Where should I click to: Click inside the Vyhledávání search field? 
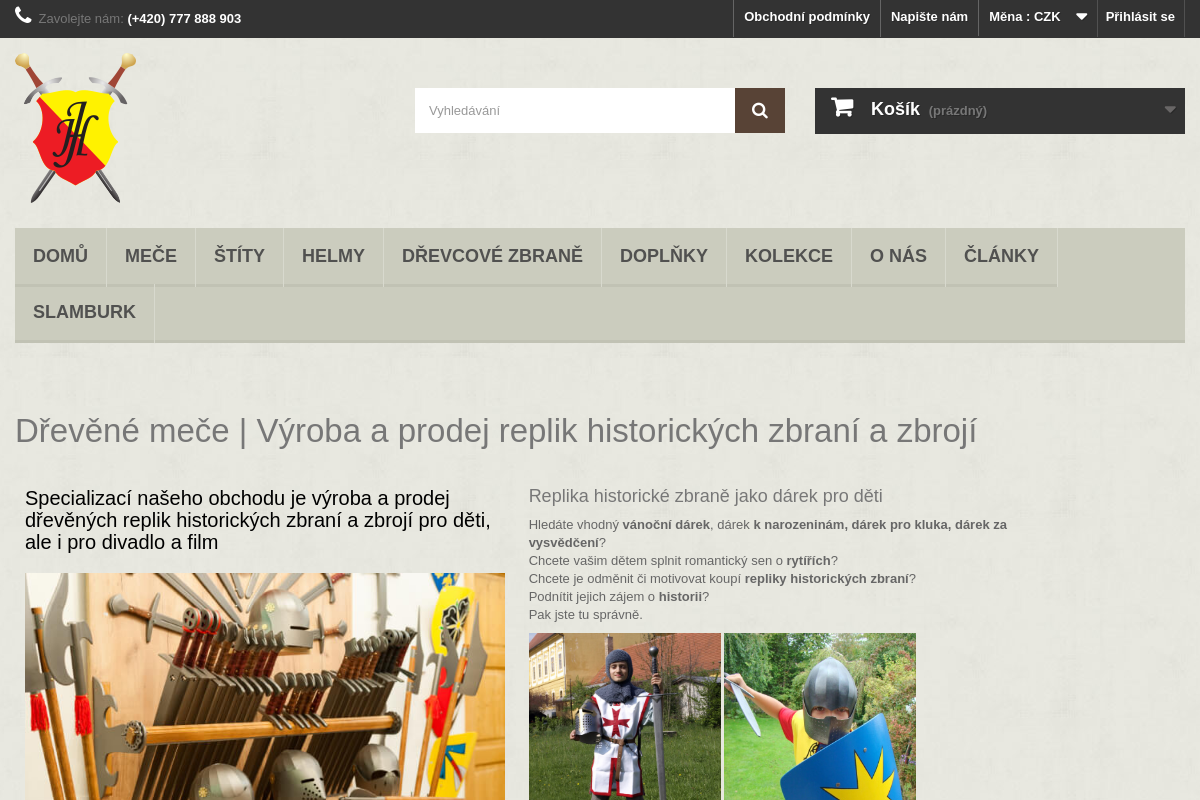tap(575, 110)
